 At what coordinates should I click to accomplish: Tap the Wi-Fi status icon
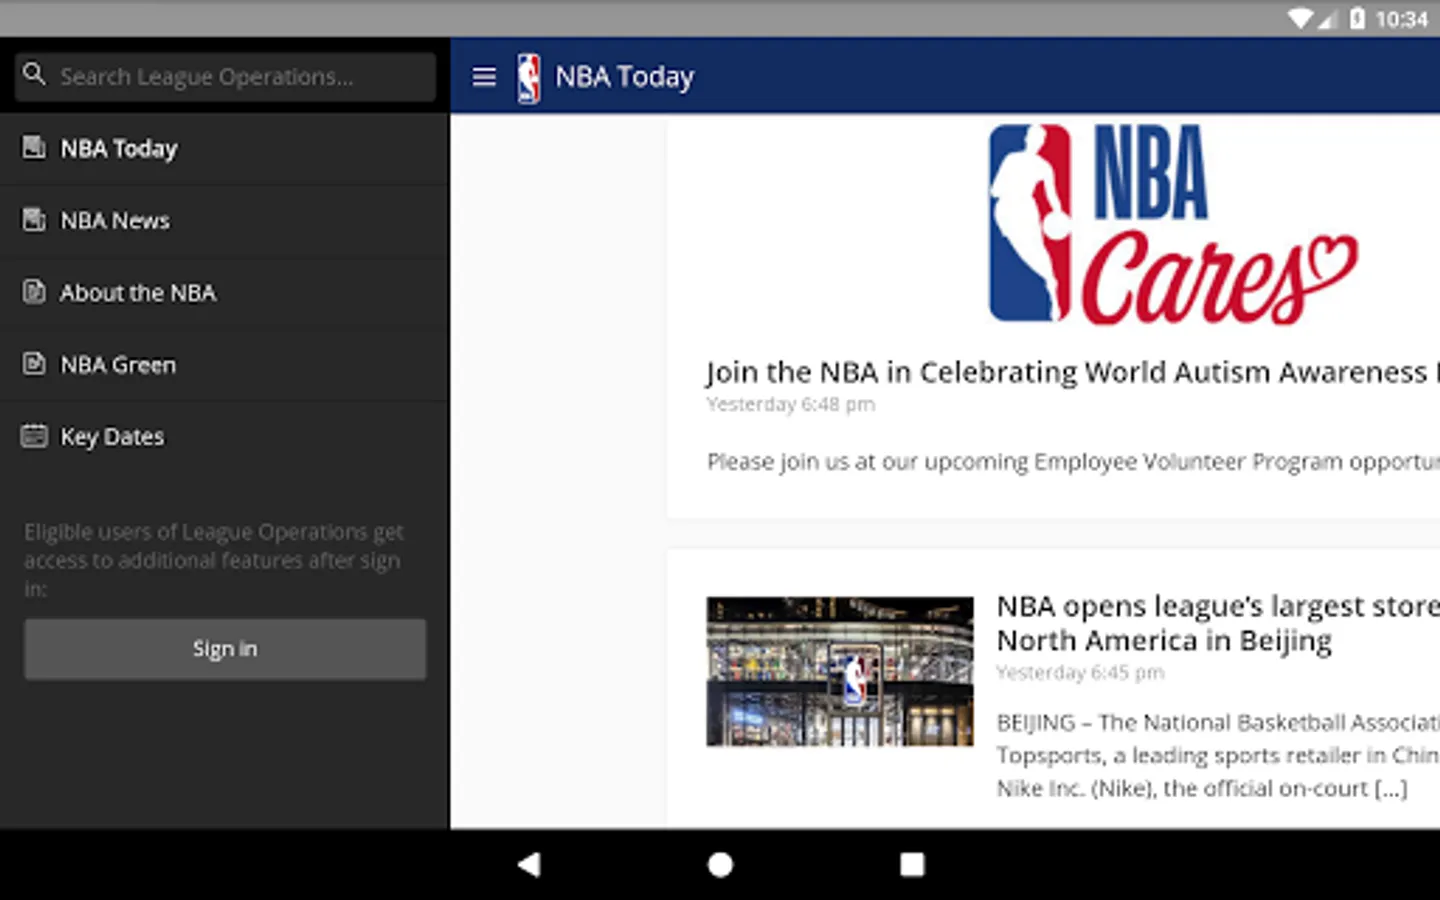click(x=1301, y=19)
